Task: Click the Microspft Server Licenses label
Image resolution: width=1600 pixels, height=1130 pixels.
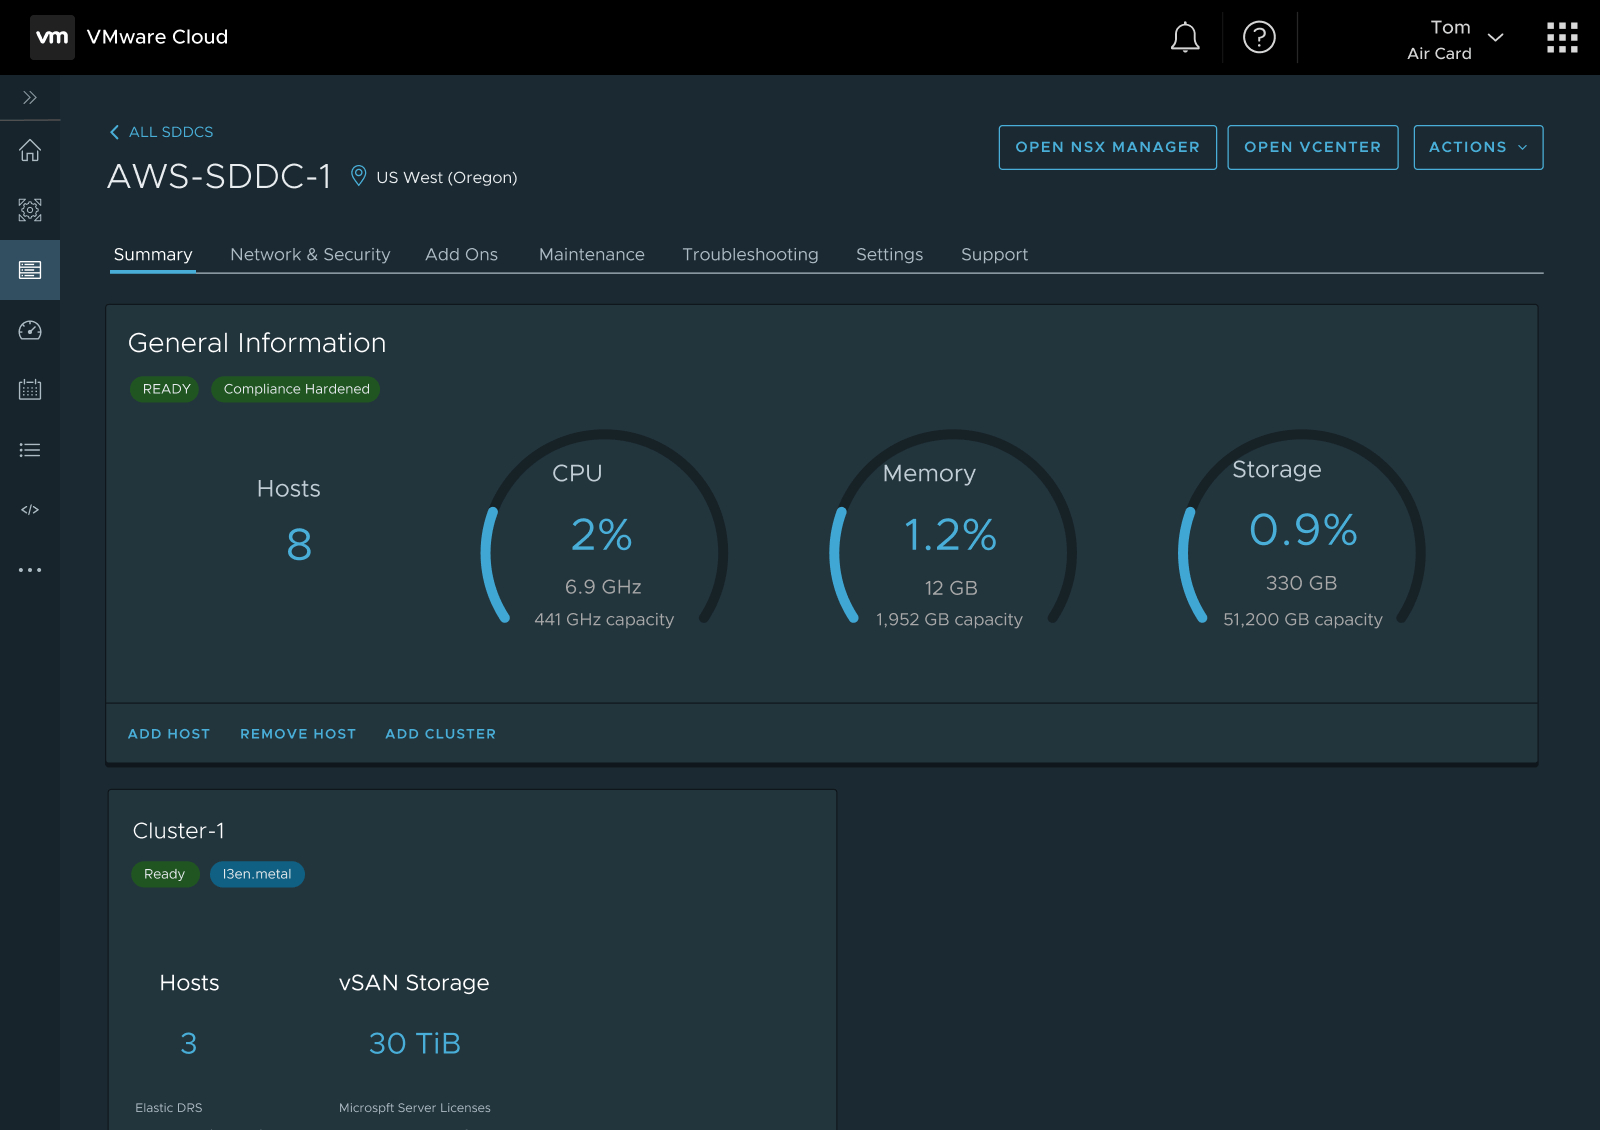Action: [415, 1108]
